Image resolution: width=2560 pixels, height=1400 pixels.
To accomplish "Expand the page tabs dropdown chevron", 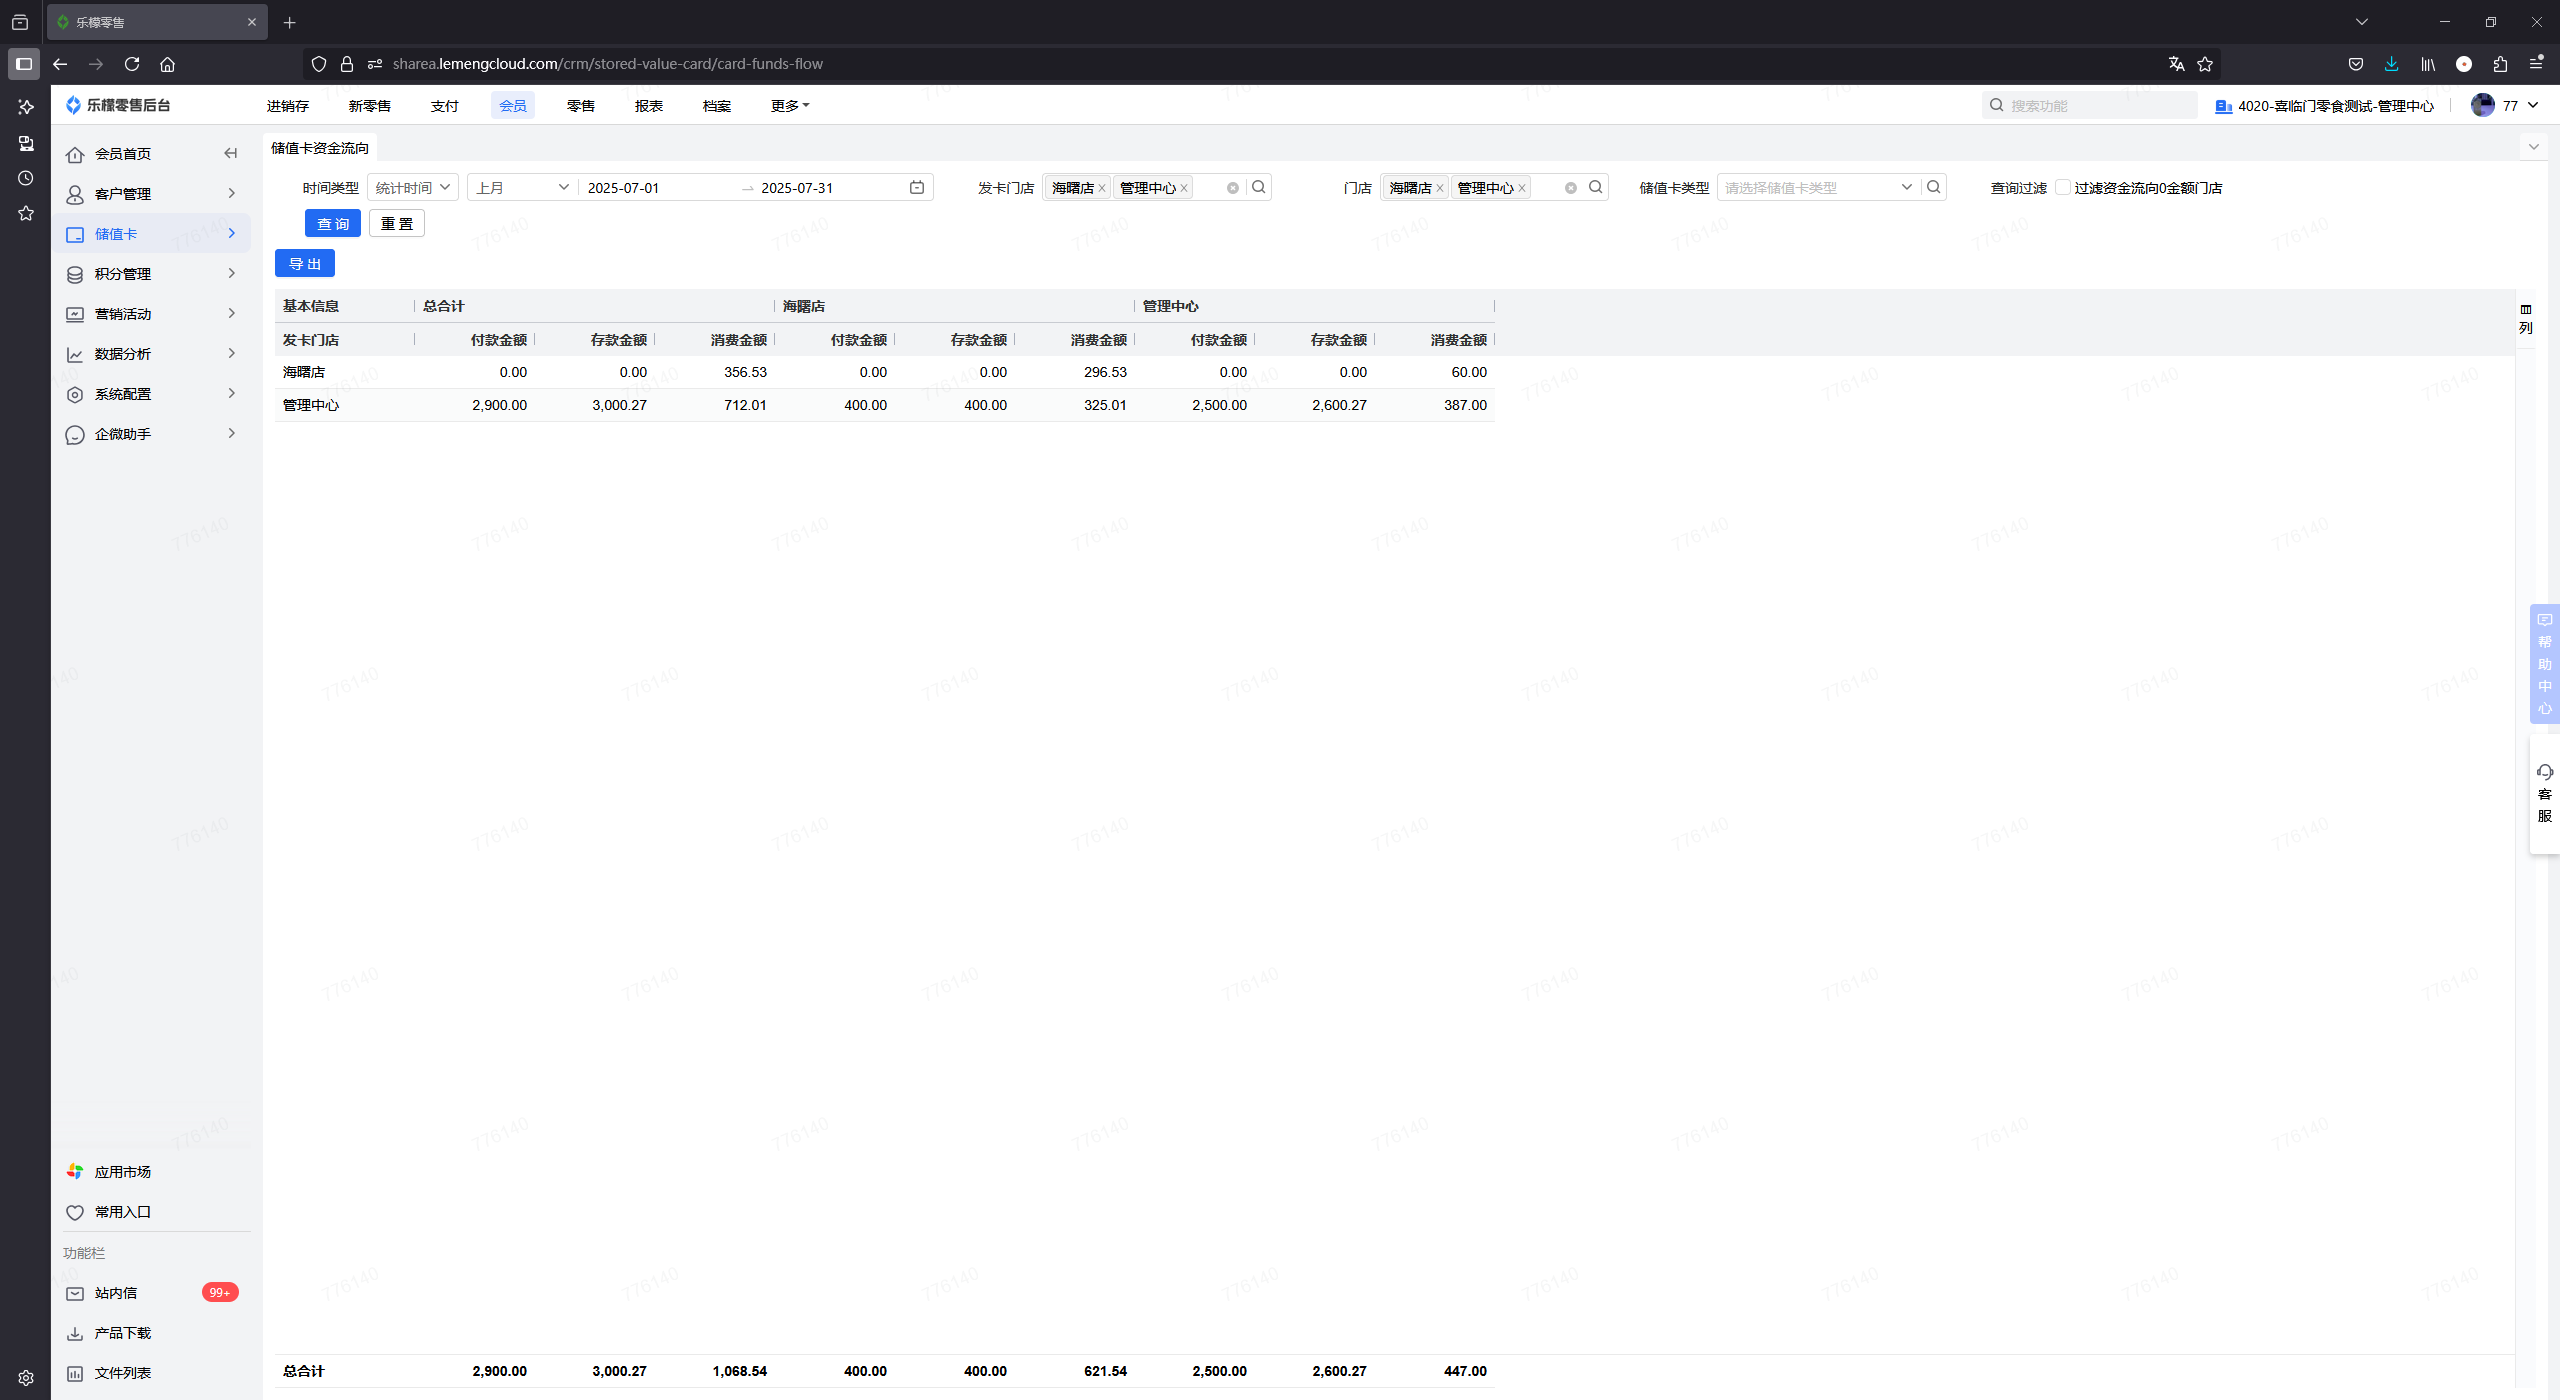I will click(2533, 147).
